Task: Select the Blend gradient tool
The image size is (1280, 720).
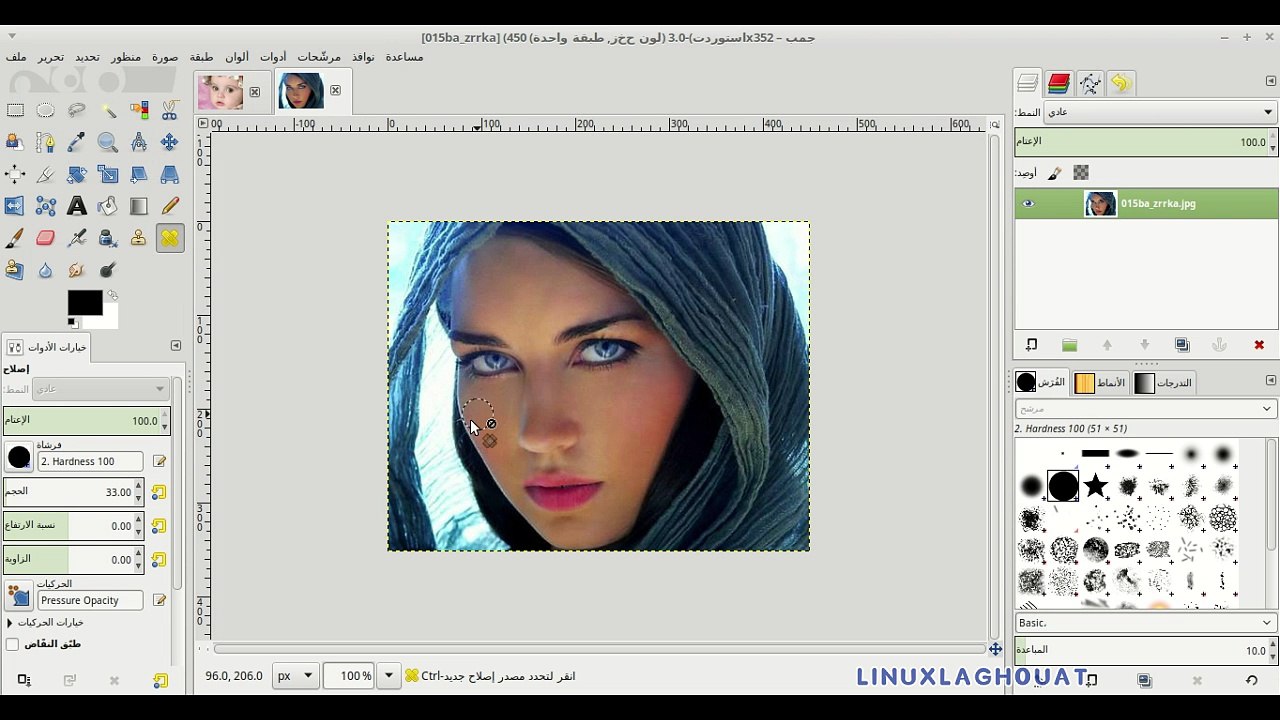Action: pyautogui.click(x=139, y=207)
